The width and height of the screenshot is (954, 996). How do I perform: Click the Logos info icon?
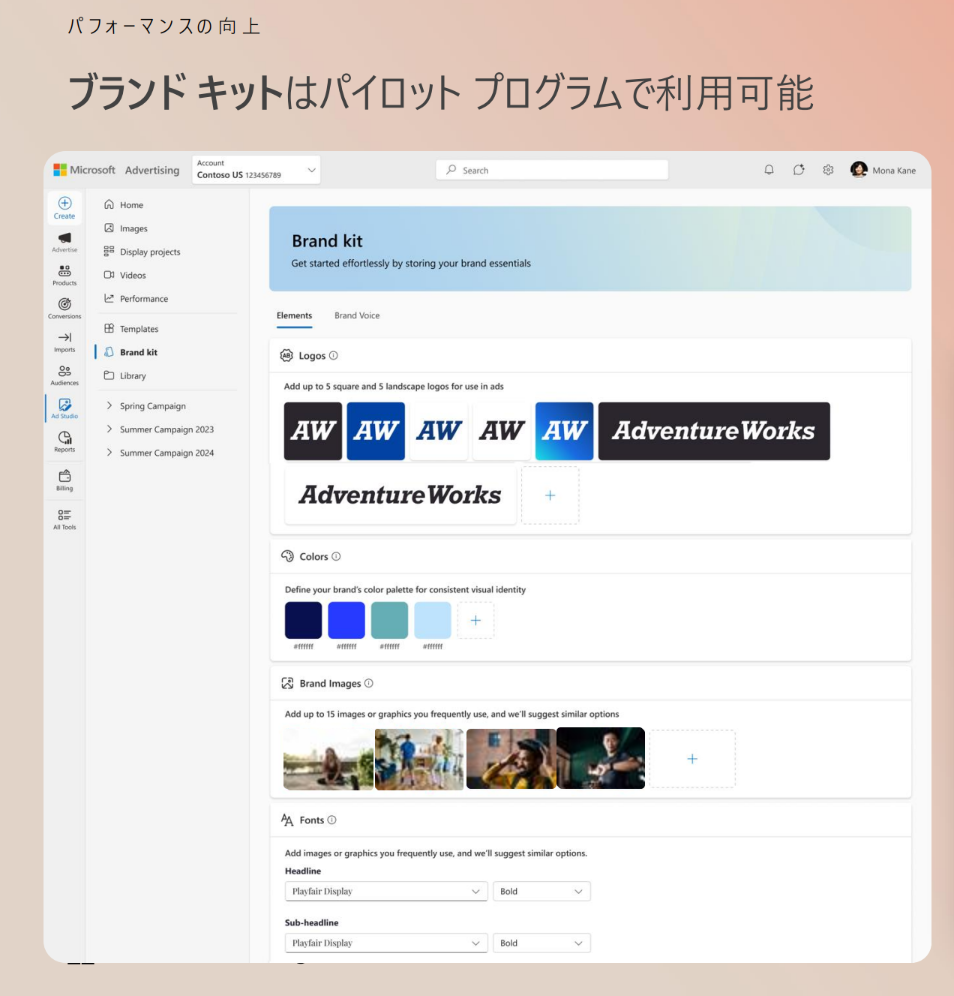click(333, 356)
